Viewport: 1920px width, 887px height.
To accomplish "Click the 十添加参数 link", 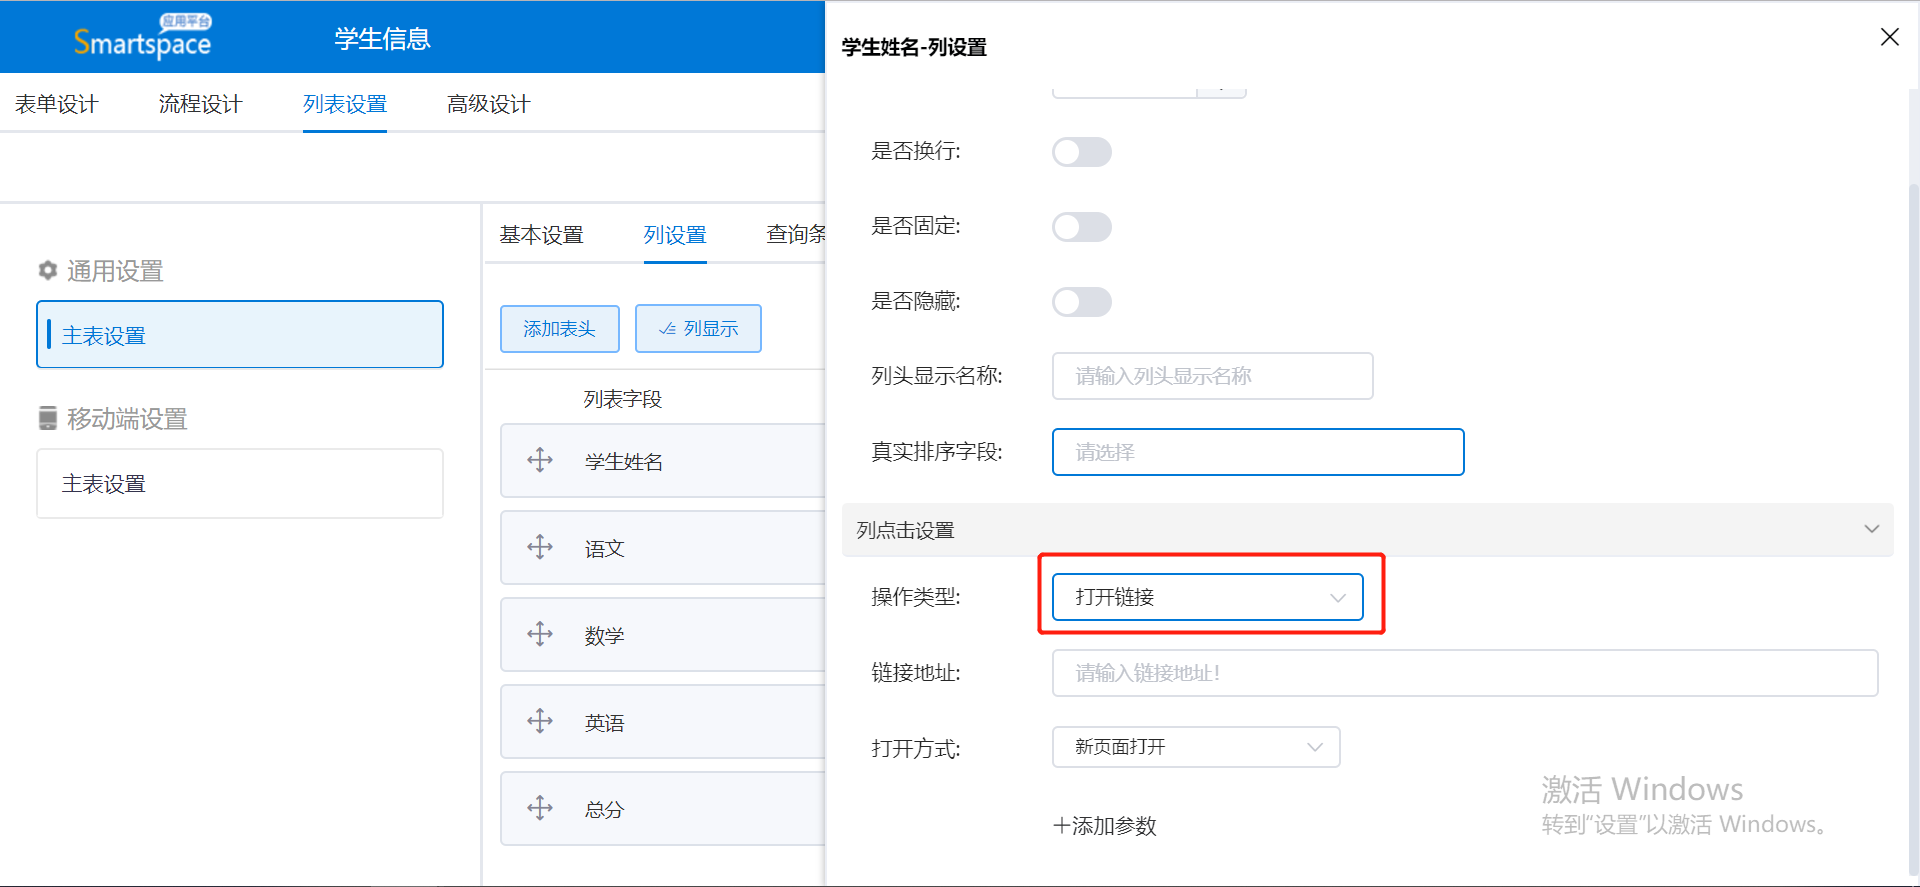I will [1105, 826].
